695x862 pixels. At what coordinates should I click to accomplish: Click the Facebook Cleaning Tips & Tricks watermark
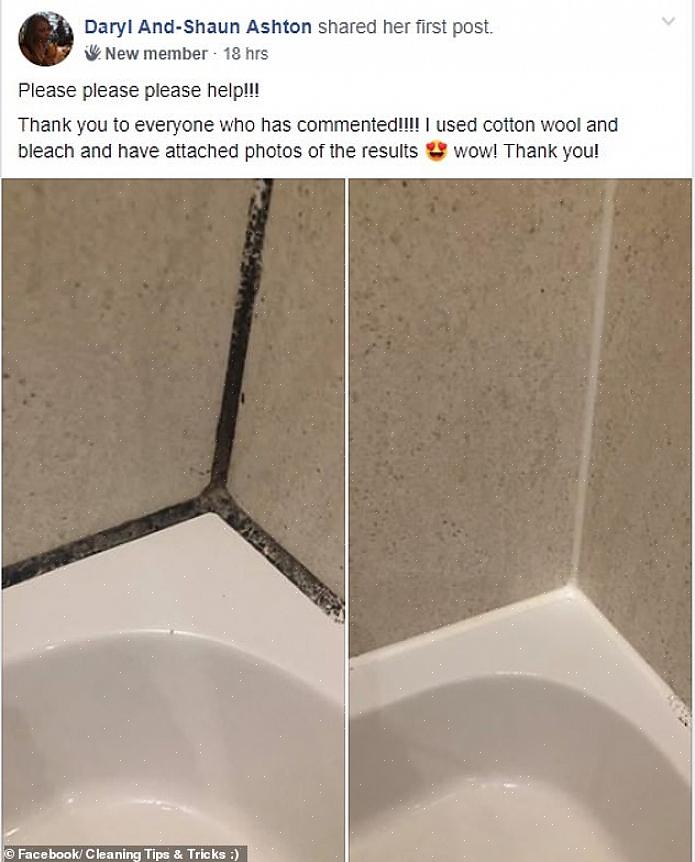[124, 854]
